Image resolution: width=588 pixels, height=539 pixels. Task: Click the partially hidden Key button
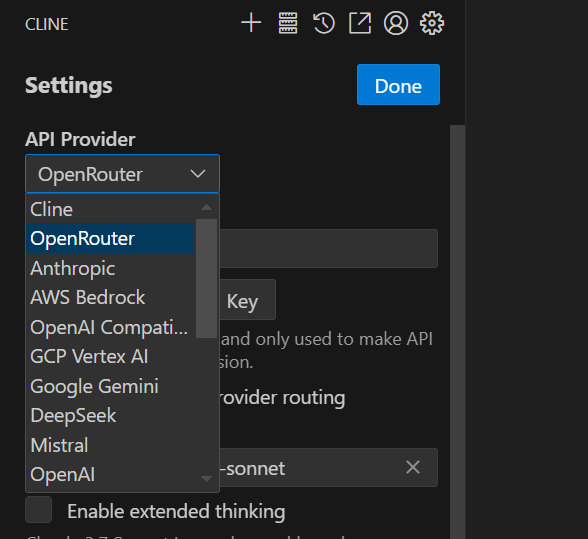(x=248, y=300)
